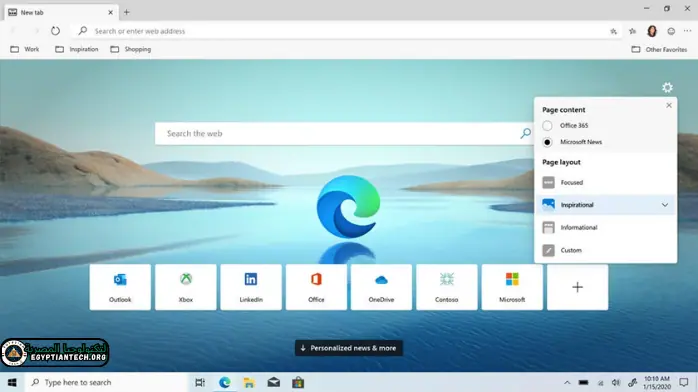Open the user profile avatar
698x392 pixels.
point(652,31)
